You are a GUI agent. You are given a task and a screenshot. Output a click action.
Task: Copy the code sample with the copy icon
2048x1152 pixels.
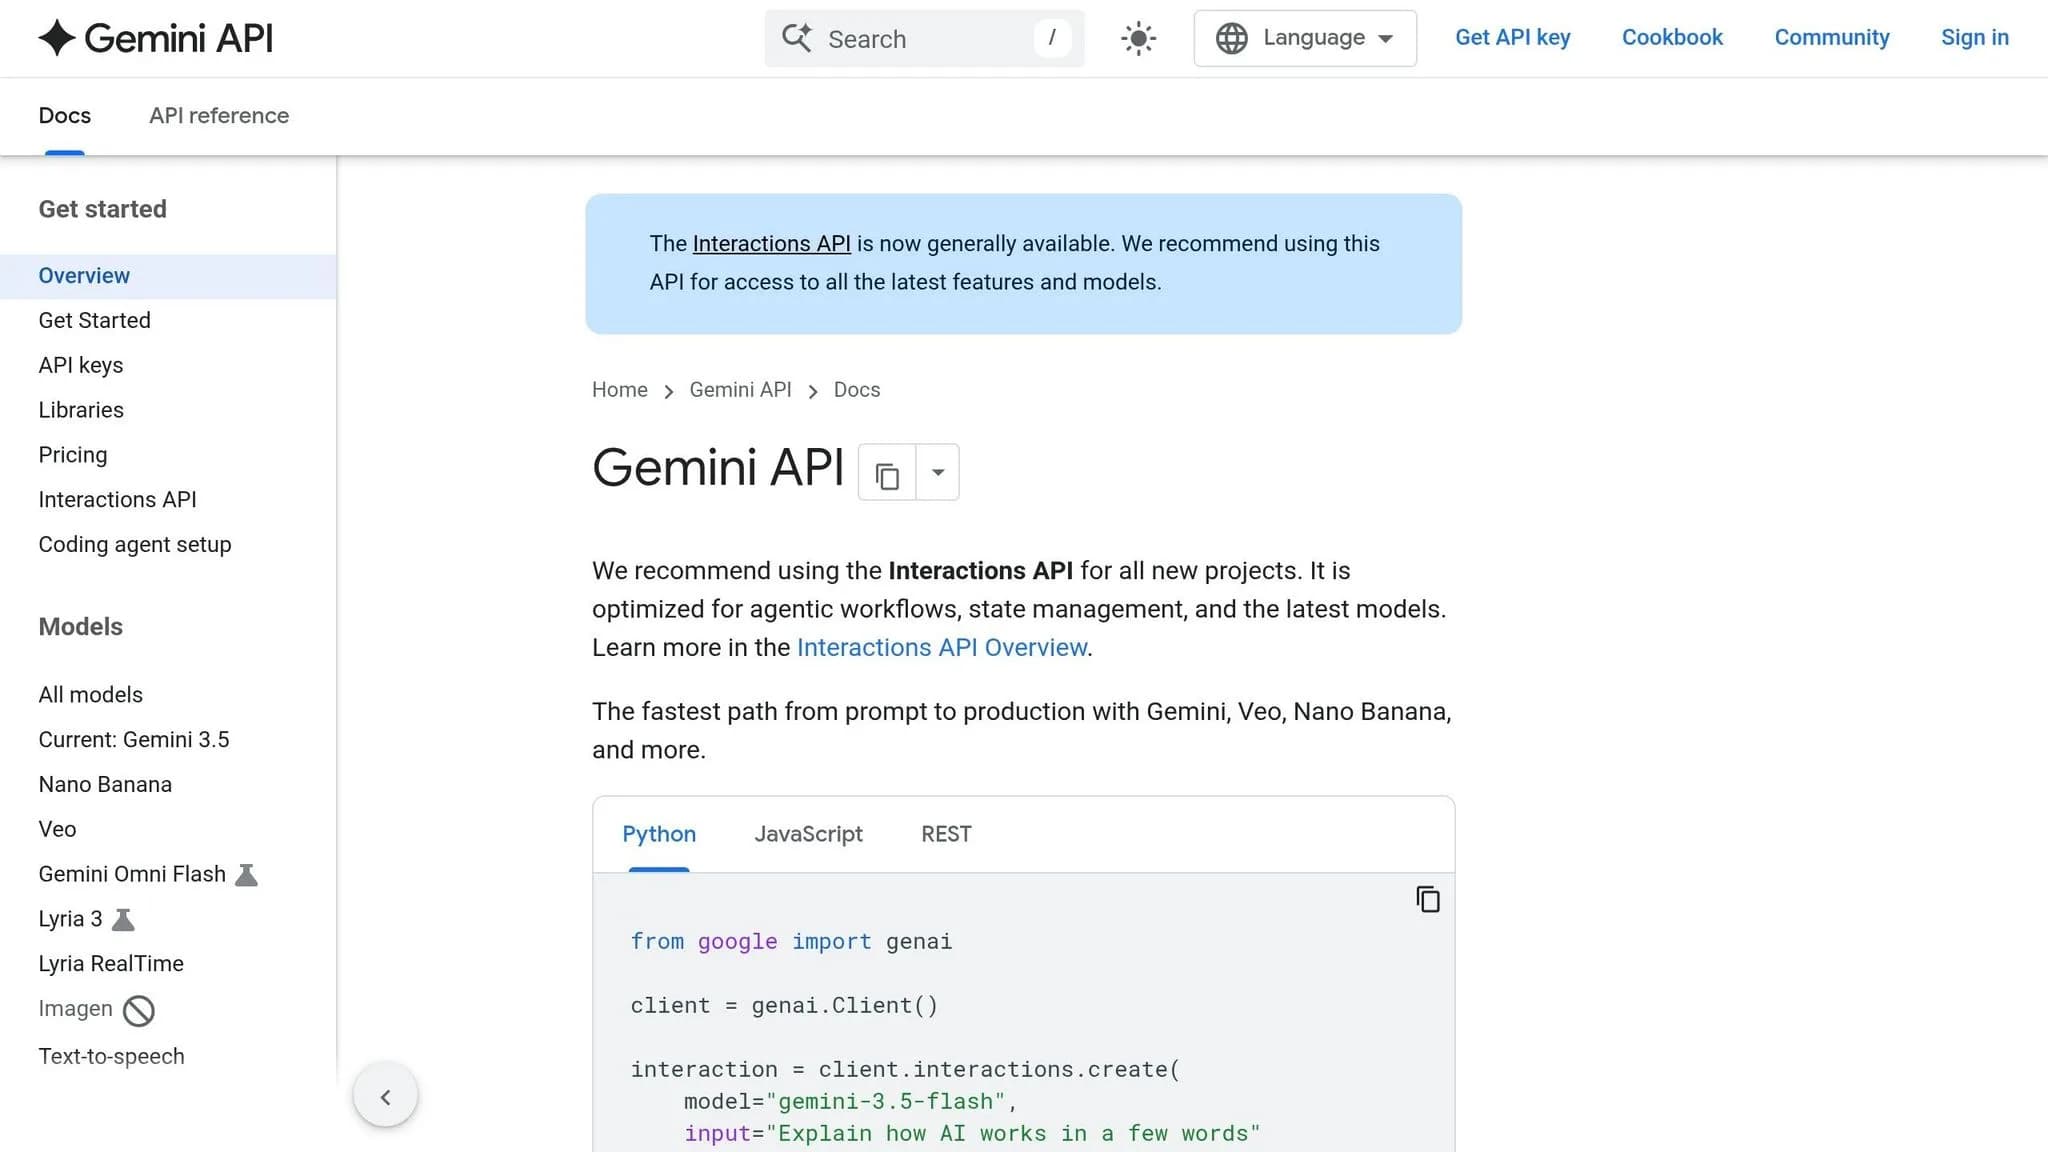tap(1427, 900)
